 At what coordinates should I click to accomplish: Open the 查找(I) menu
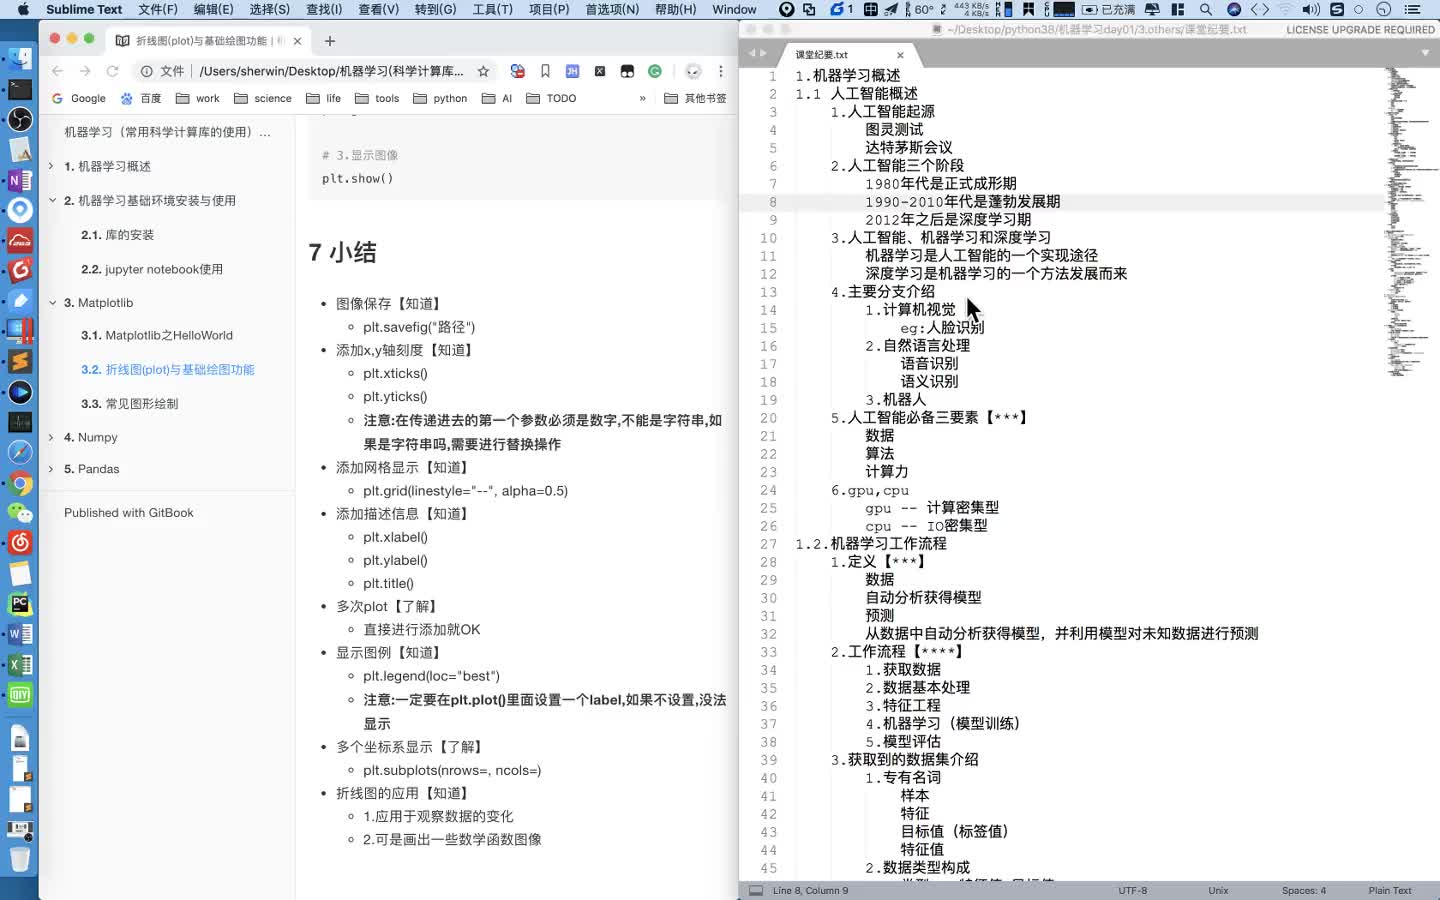point(324,9)
